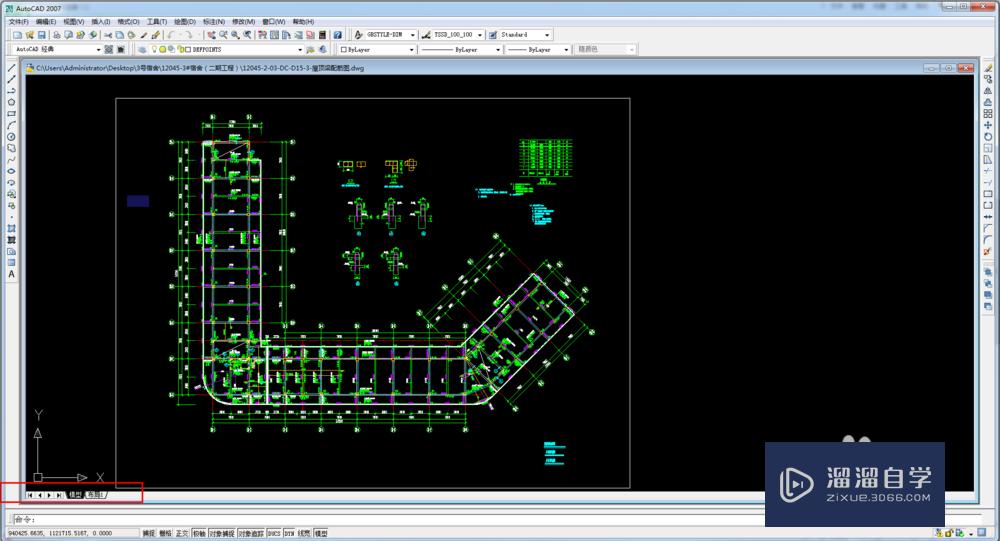Jump to last layout tab arrow
Viewport: 1000px width, 541px height.
pyautogui.click(x=59, y=495)
